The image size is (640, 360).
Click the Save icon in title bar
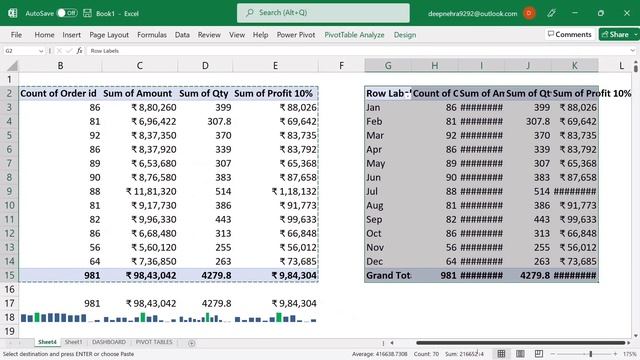pos(87,13)
